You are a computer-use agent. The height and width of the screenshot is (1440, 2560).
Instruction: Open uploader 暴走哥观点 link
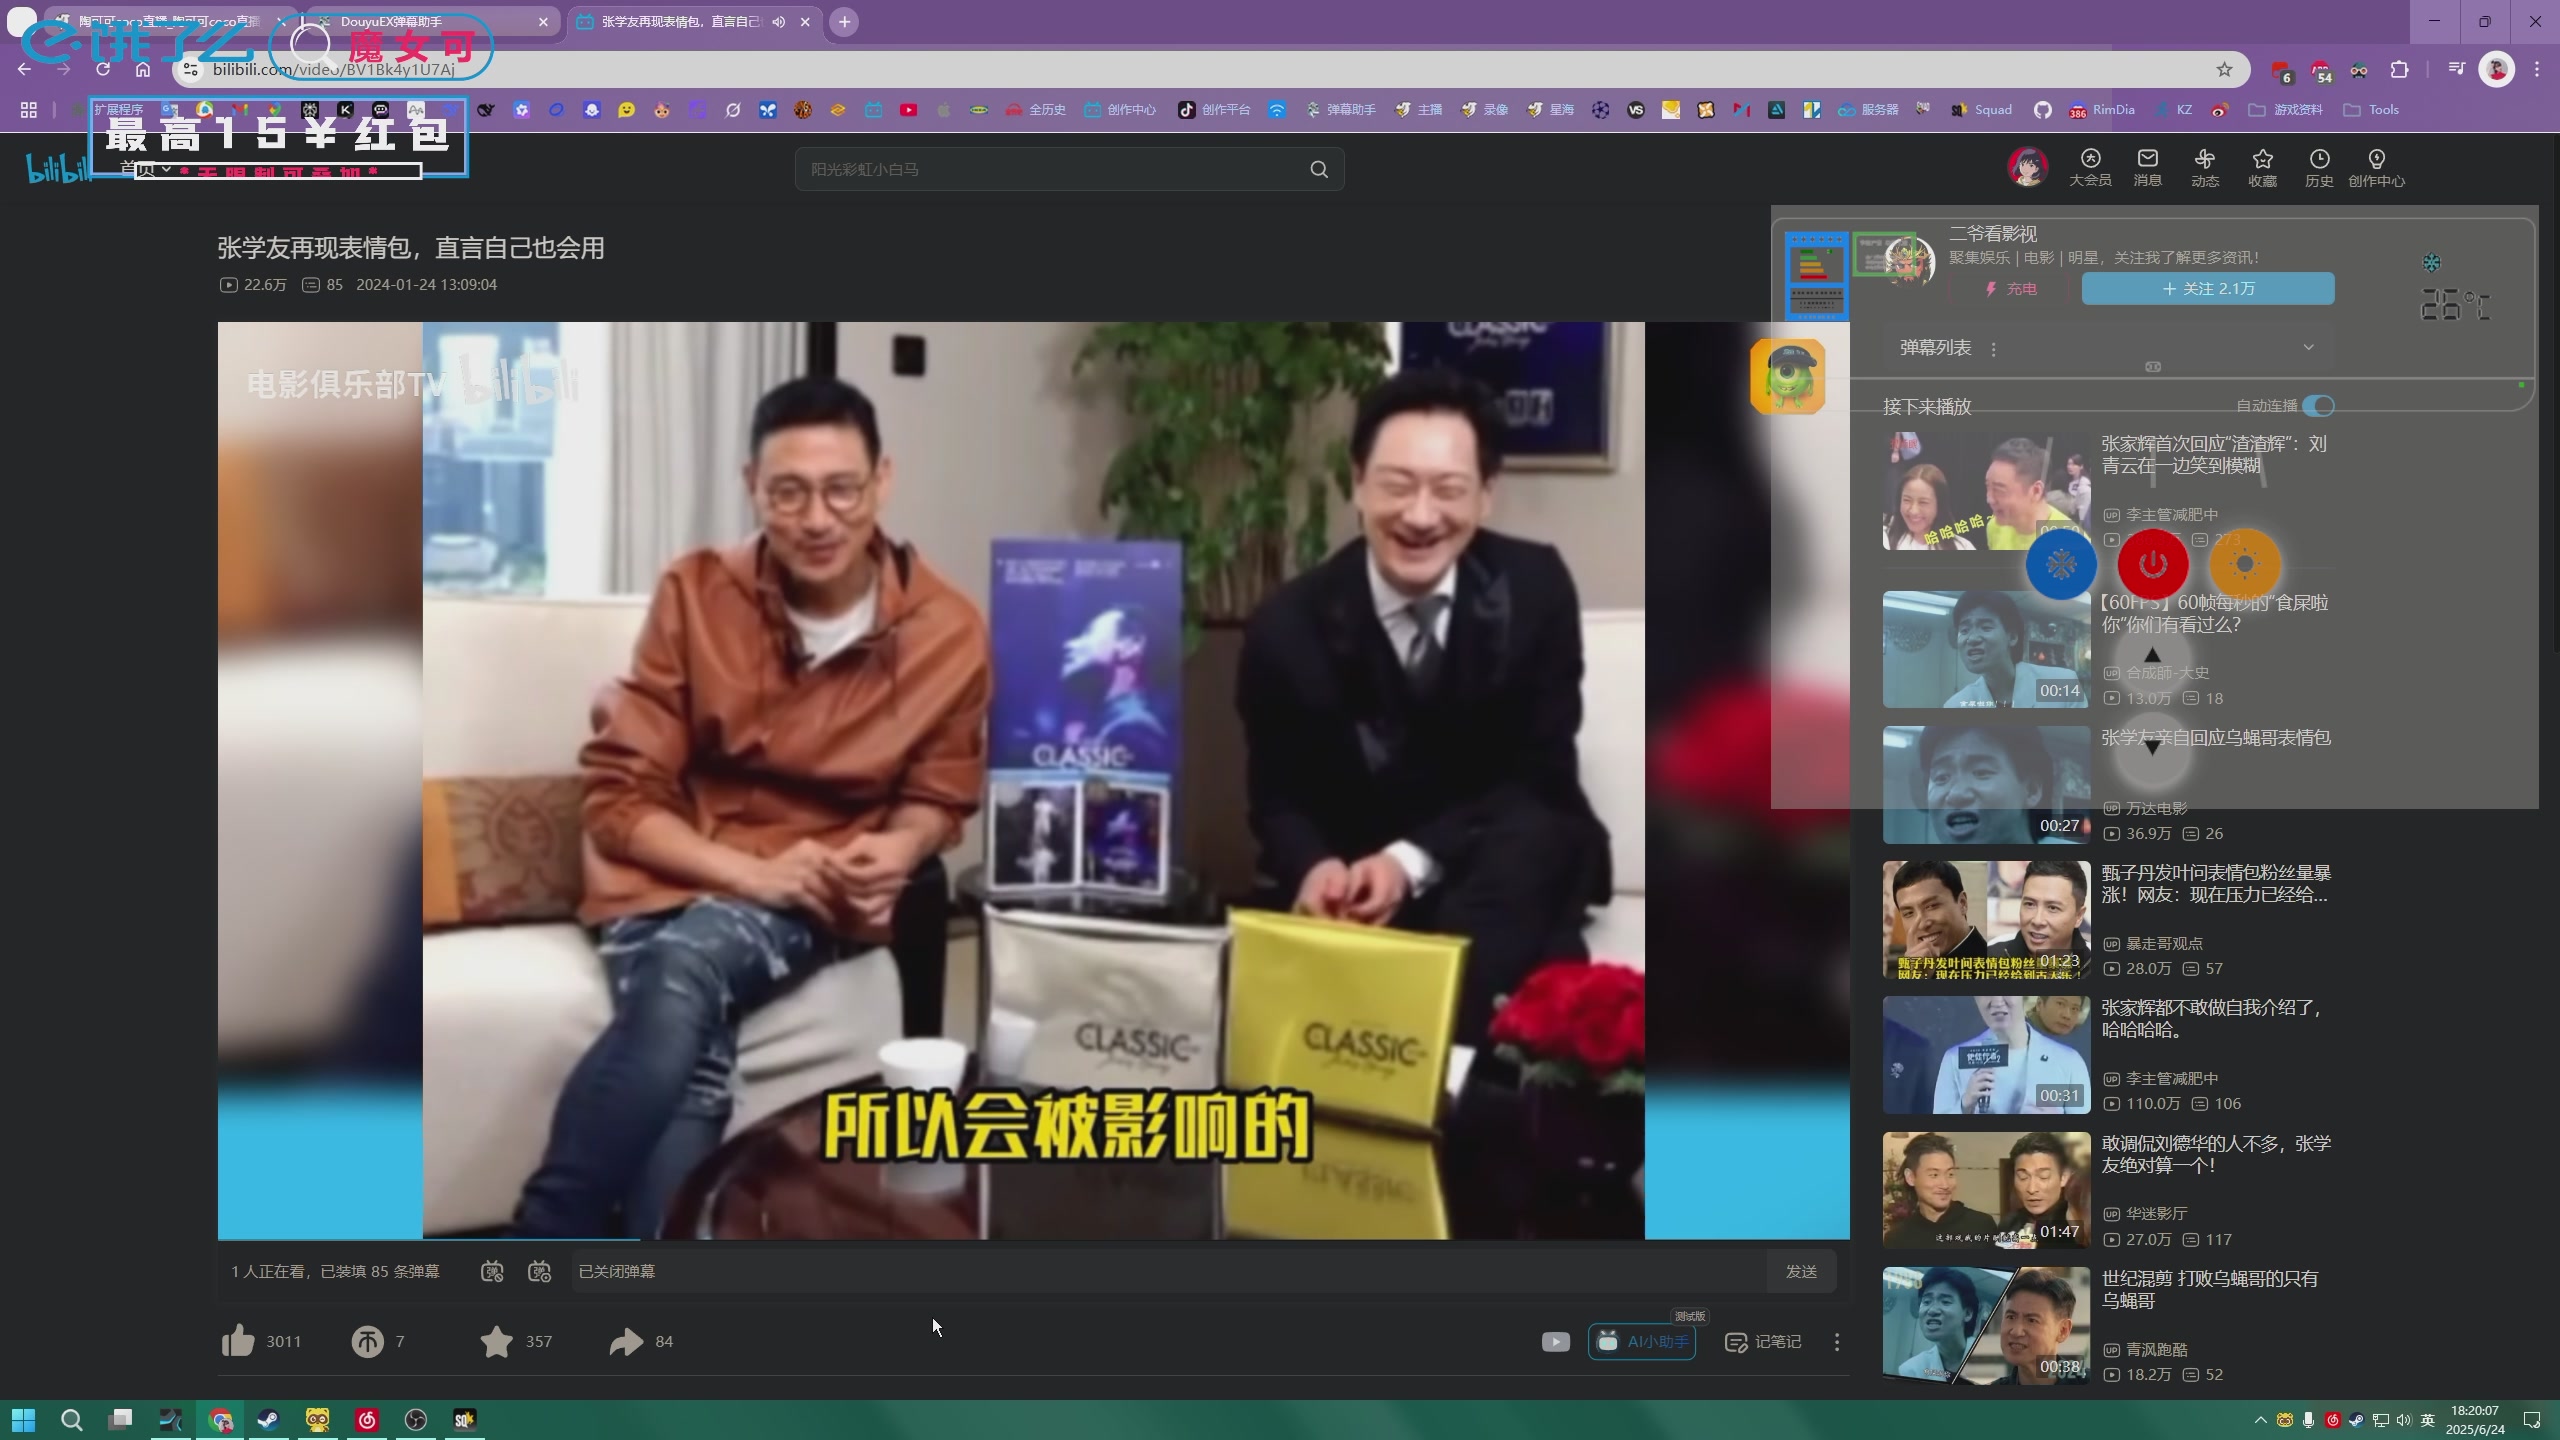click(2163, 943)
